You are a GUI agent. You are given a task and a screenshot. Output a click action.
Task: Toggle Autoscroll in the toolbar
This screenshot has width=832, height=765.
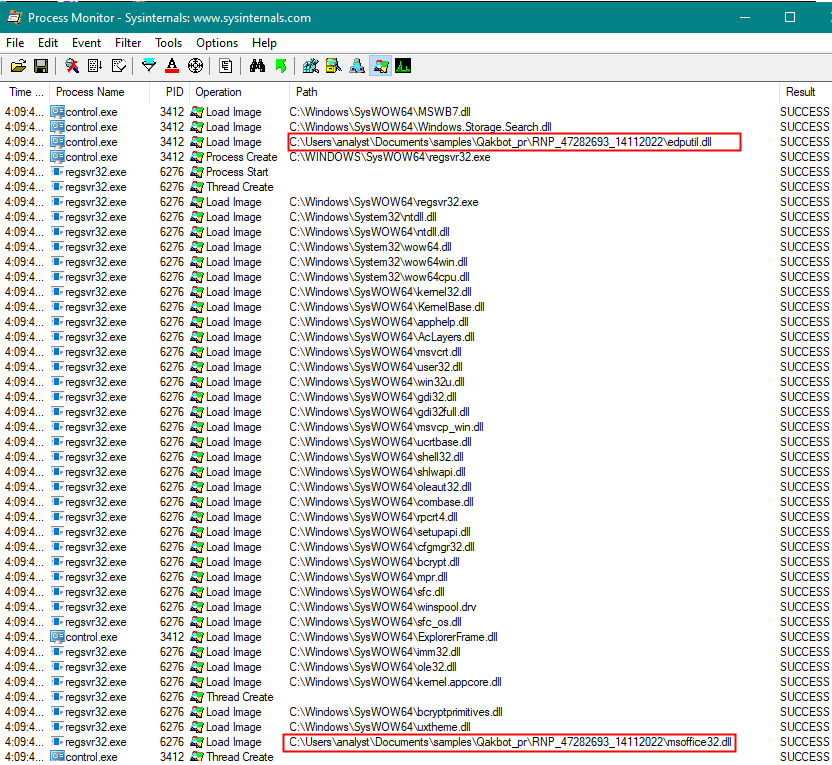[96, 66]
